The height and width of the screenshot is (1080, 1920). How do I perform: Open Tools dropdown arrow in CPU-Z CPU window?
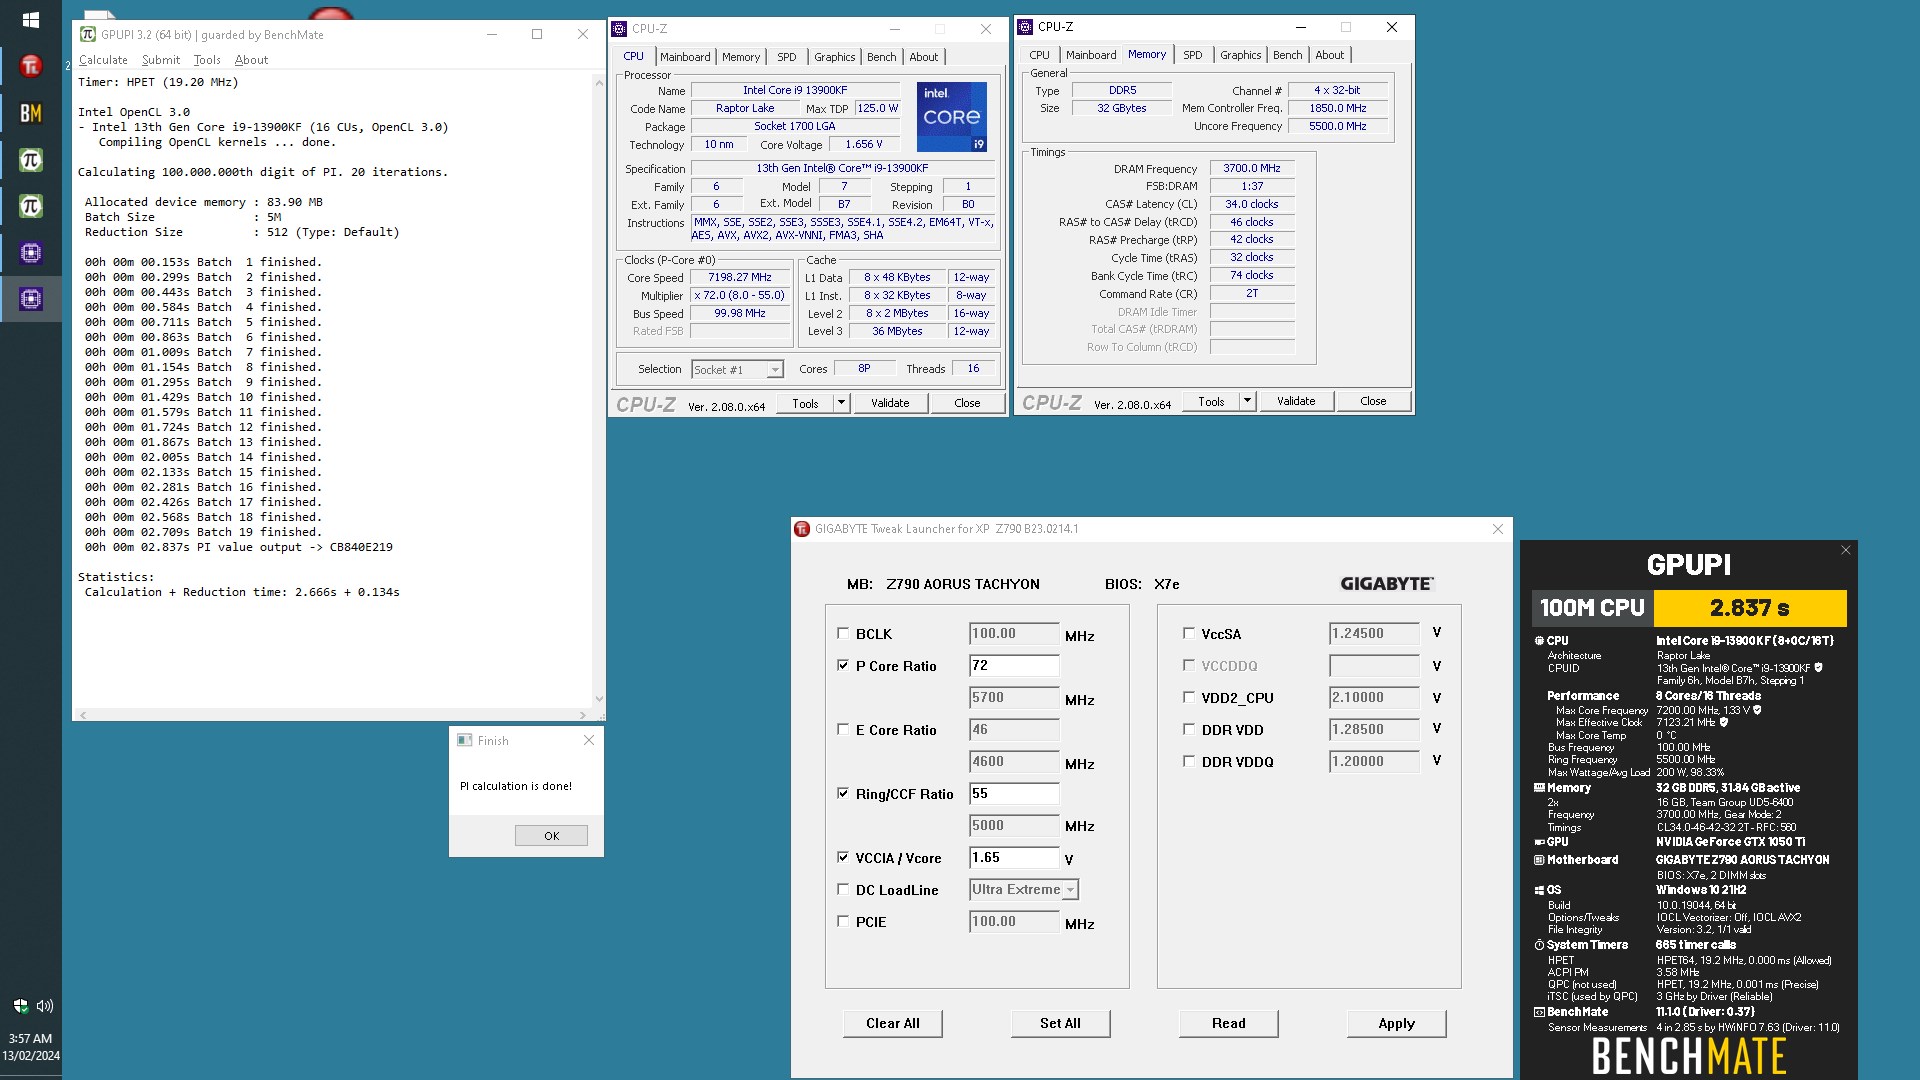pos(842,403)
